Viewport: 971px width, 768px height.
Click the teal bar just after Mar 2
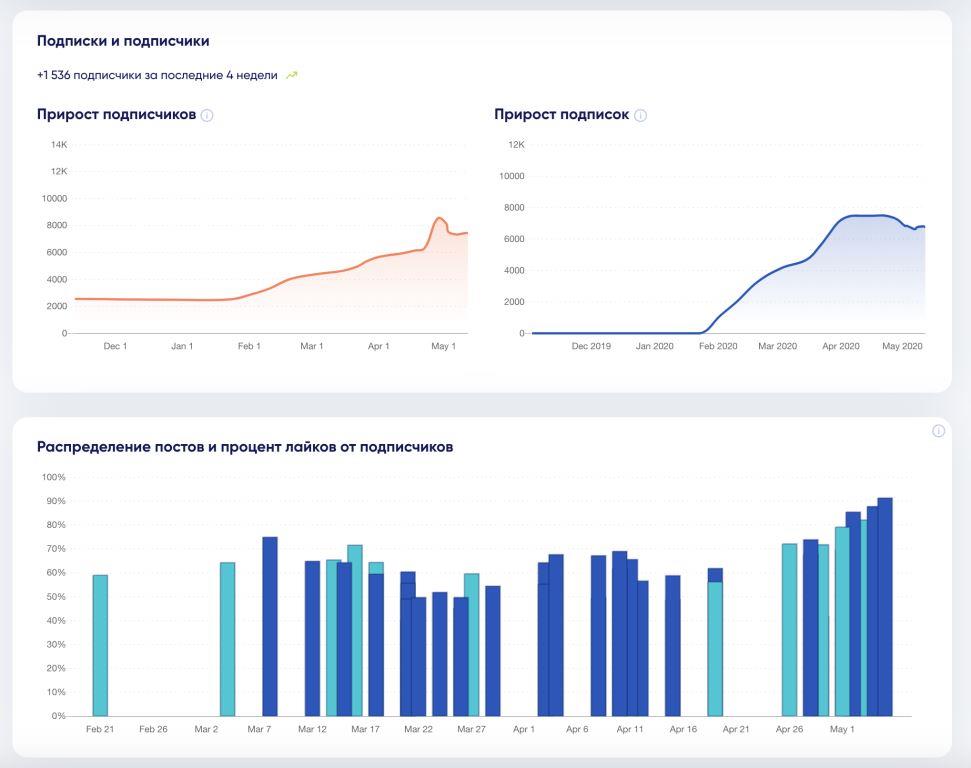(x=228, y=639)
